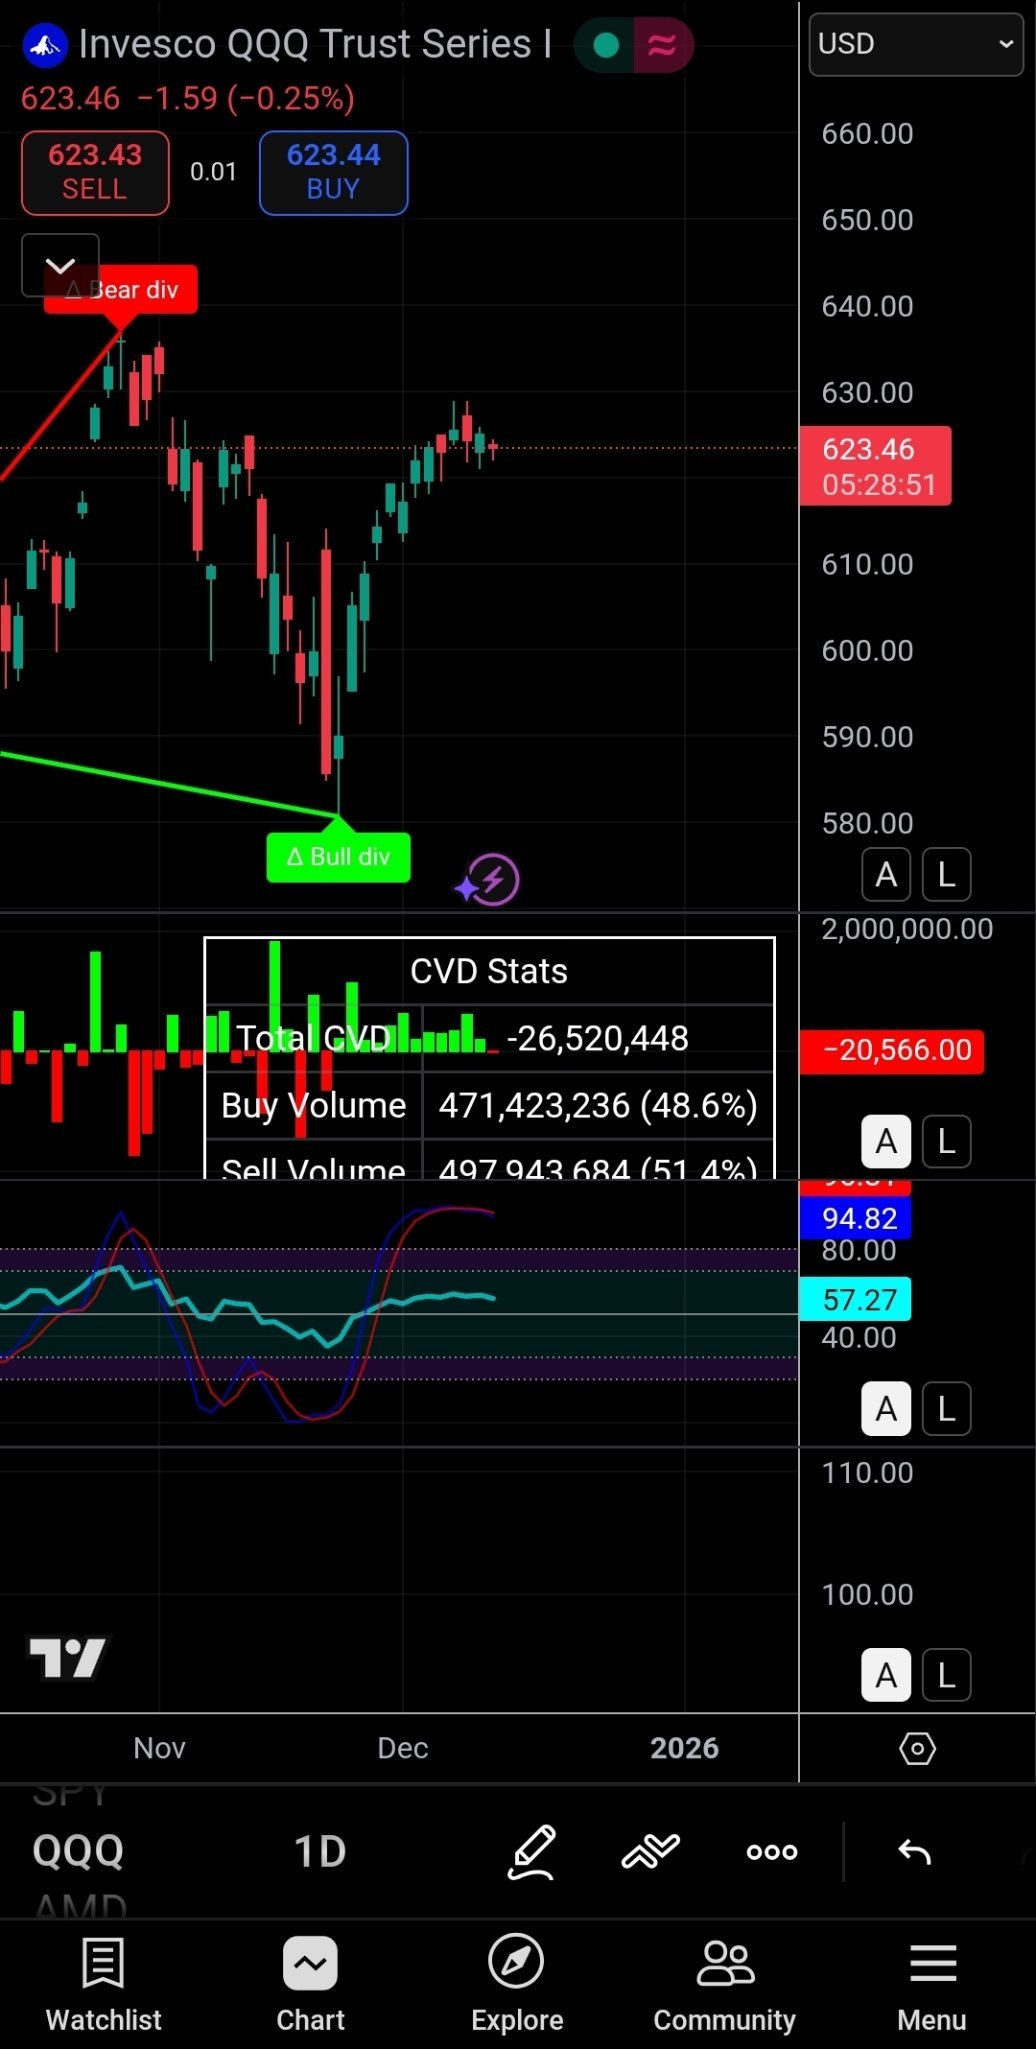
Task: Open the indicators icon
Action: pos(650,1852)
